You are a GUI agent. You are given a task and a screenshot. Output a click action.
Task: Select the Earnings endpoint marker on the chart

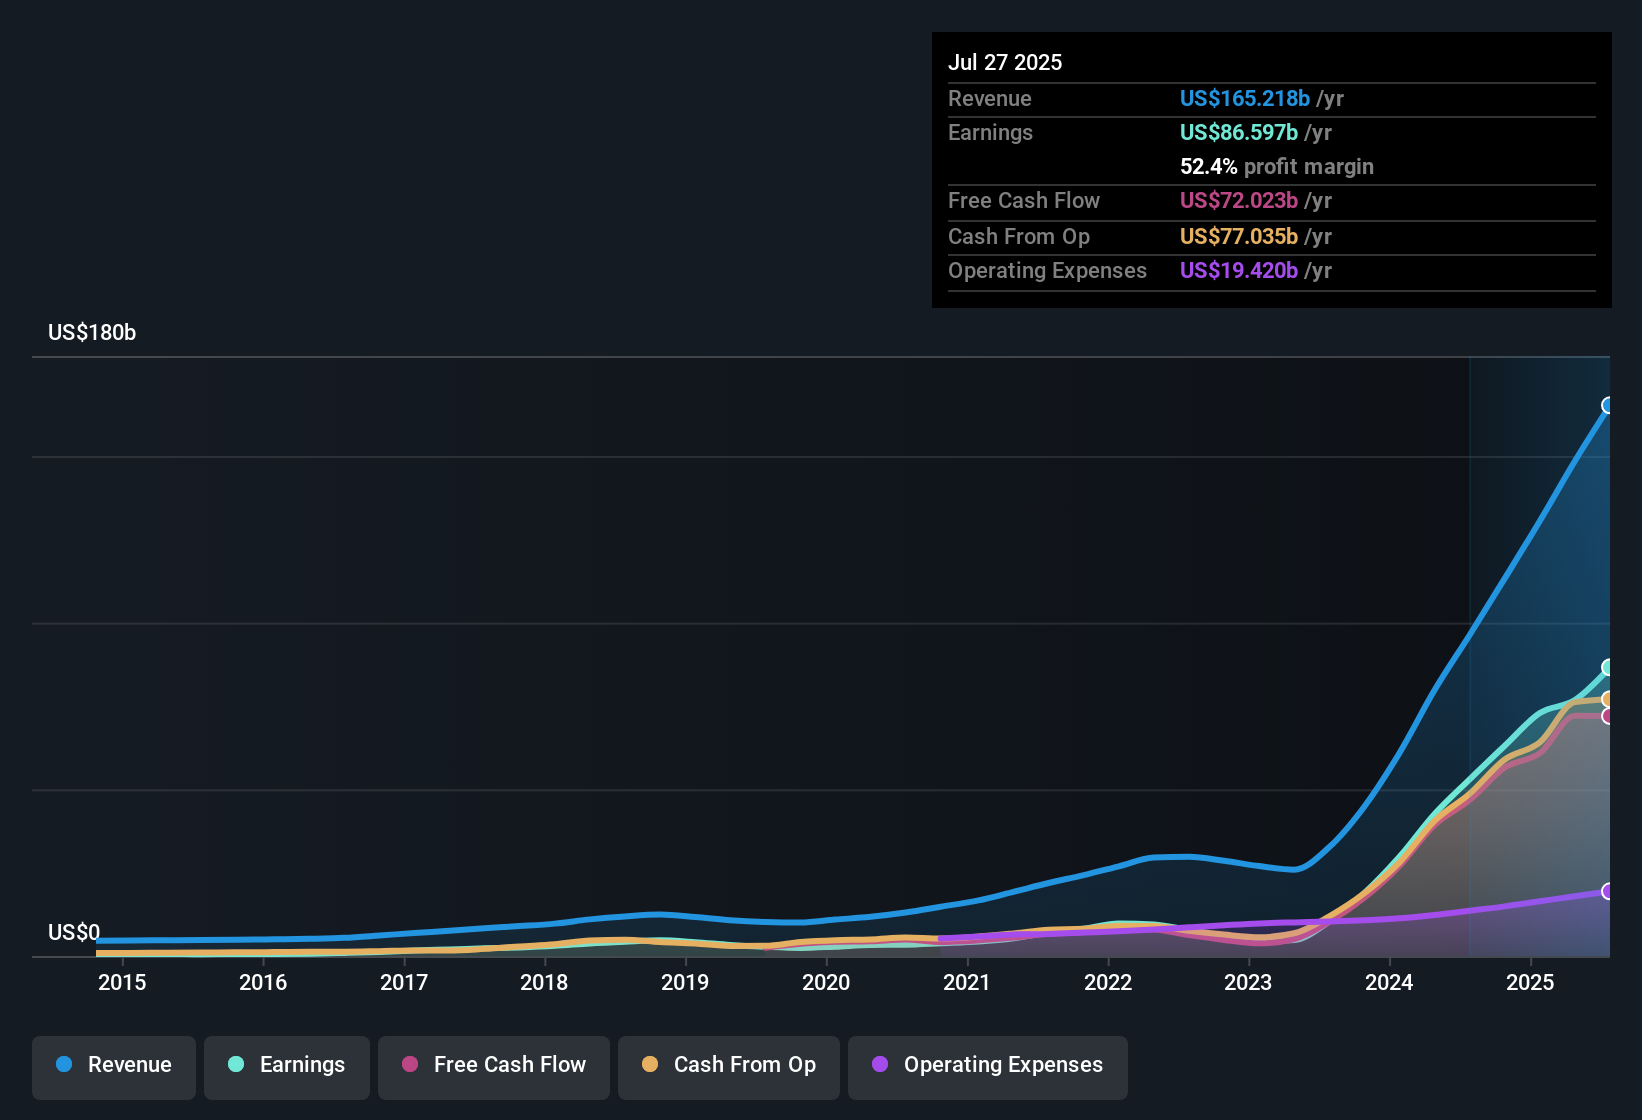coord(1609,665)
